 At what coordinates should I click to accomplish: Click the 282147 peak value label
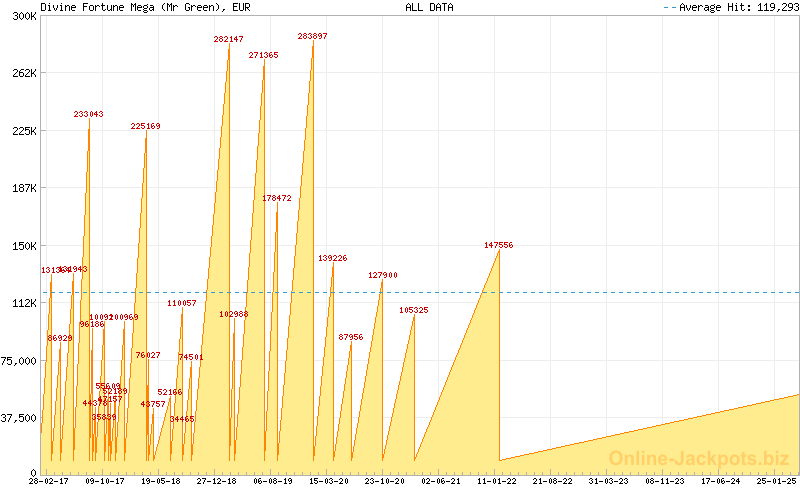point(228,39)
